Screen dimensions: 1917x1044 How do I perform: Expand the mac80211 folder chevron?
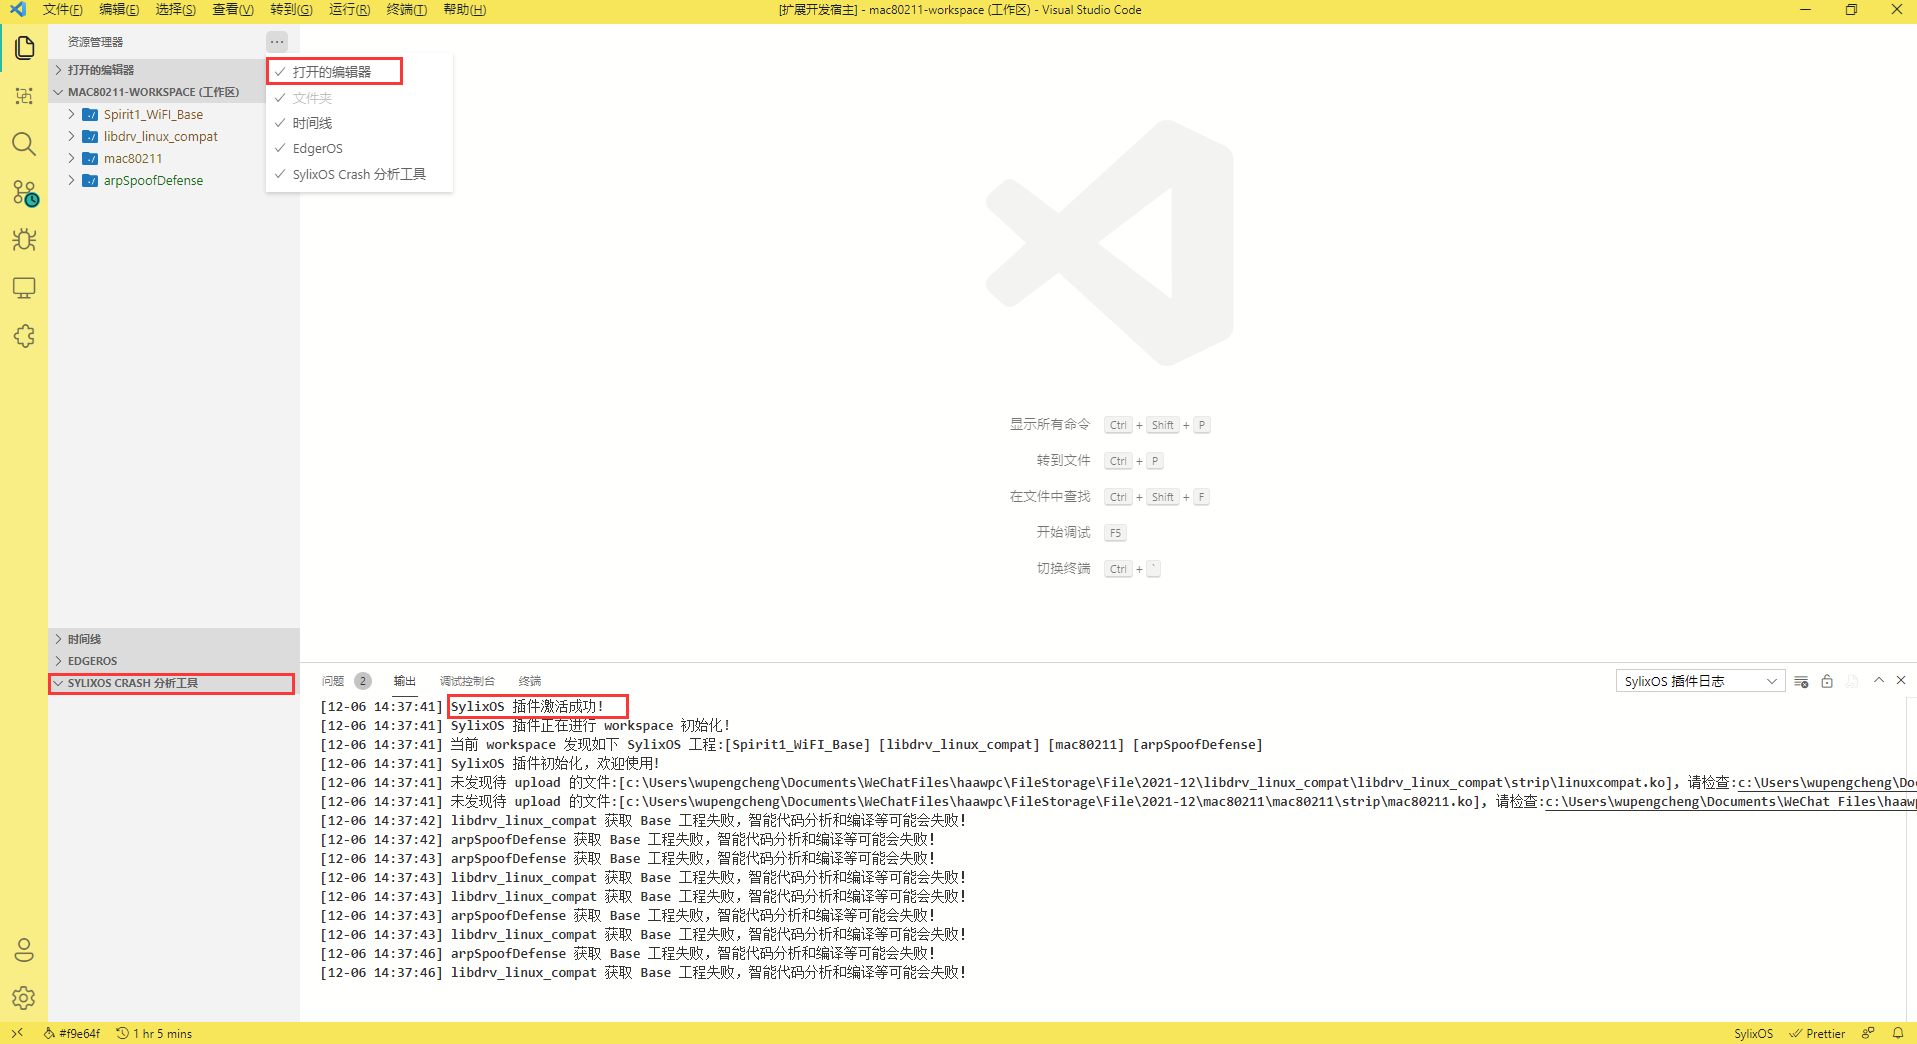click(x=71, y=158)
